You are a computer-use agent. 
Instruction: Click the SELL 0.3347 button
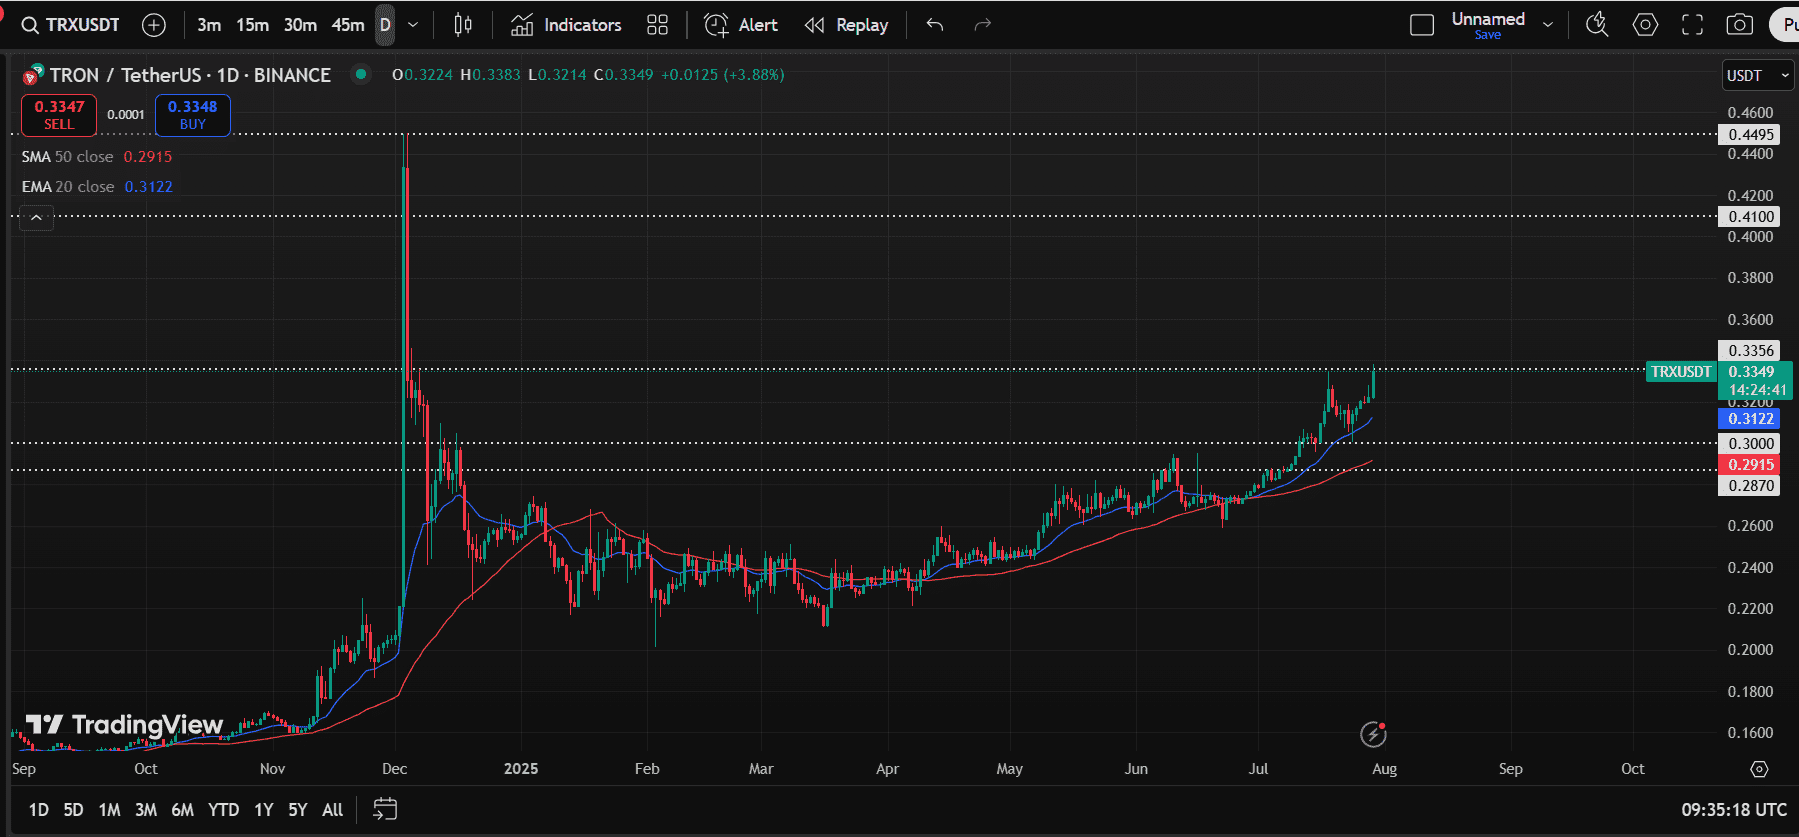pos(59,115)
